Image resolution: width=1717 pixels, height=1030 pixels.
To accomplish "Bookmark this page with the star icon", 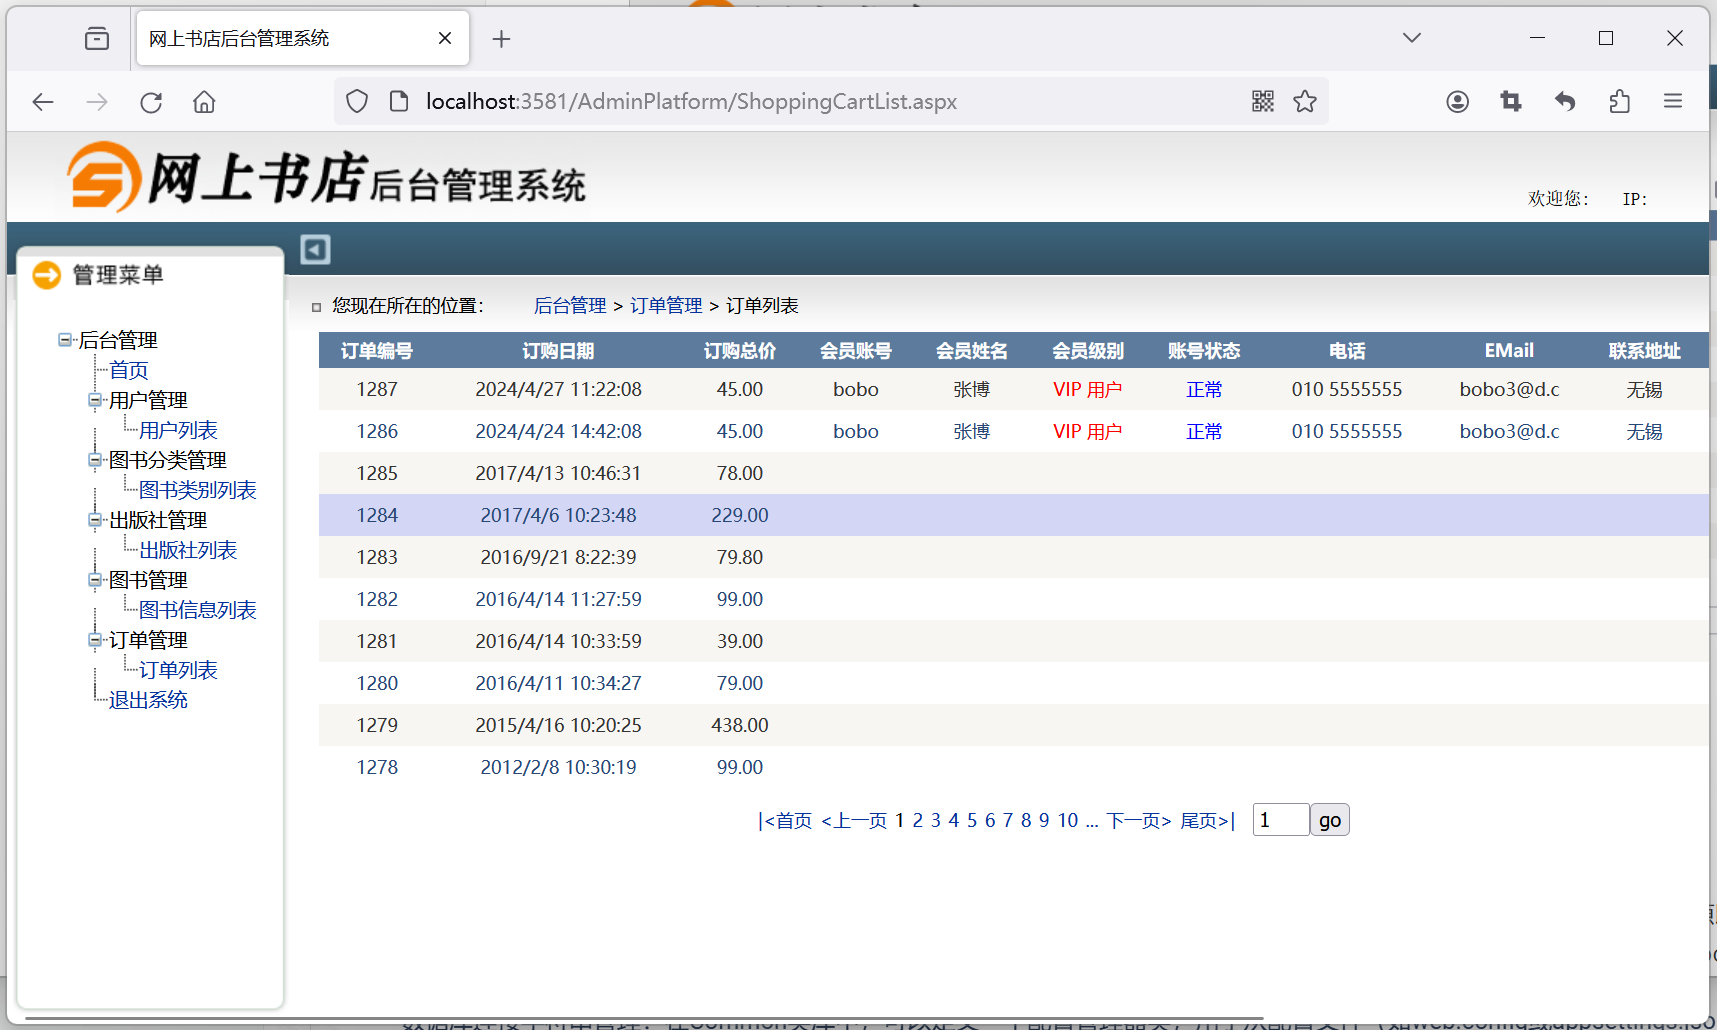I will (1304, 101).
